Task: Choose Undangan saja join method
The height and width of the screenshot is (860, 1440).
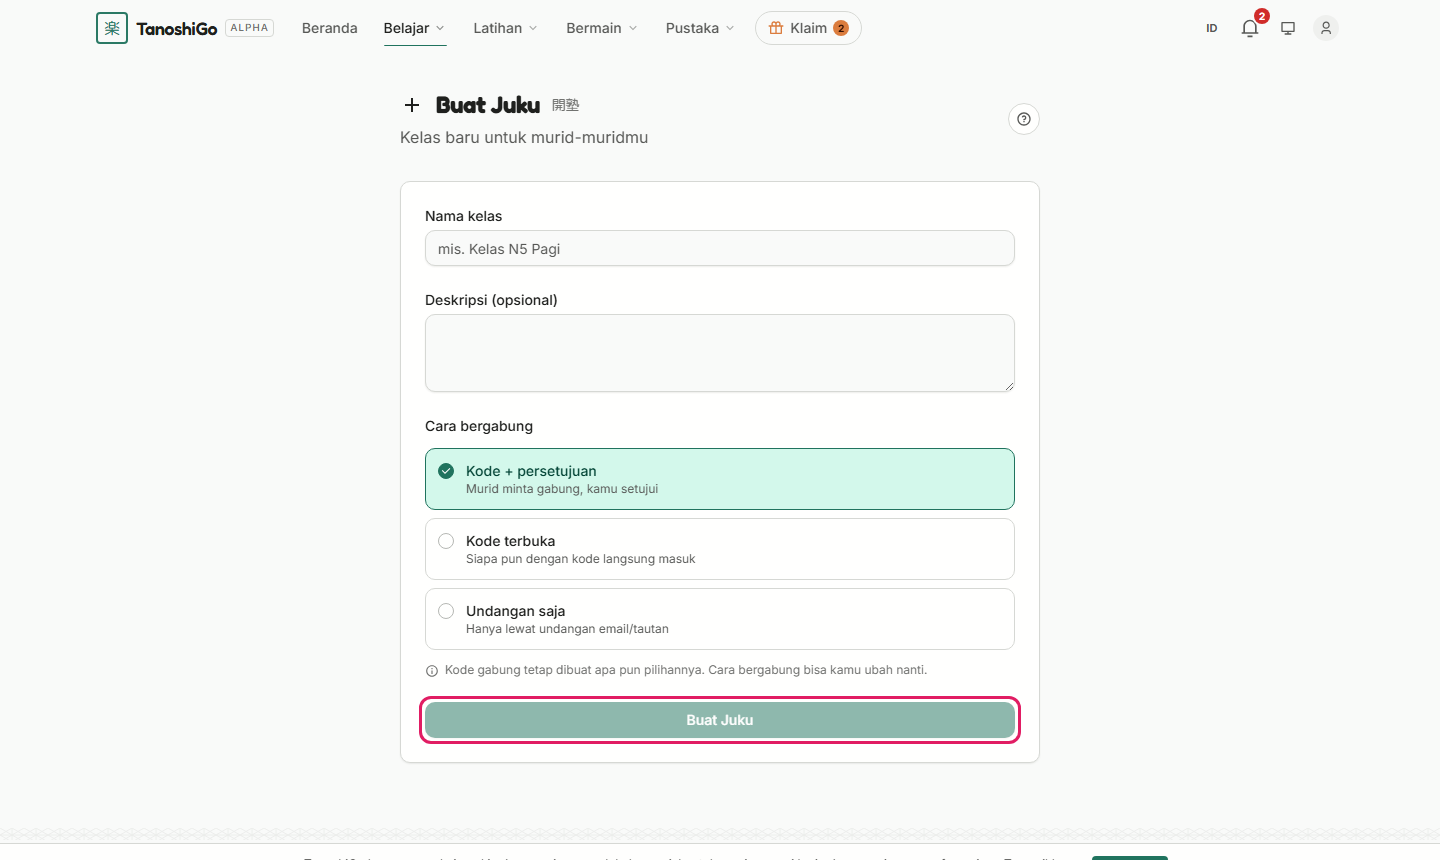Action: pyautogui.click(x=720, y=619)
